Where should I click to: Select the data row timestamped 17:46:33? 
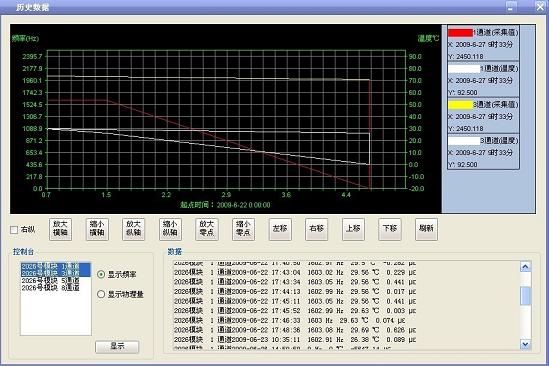click(289, 320)
